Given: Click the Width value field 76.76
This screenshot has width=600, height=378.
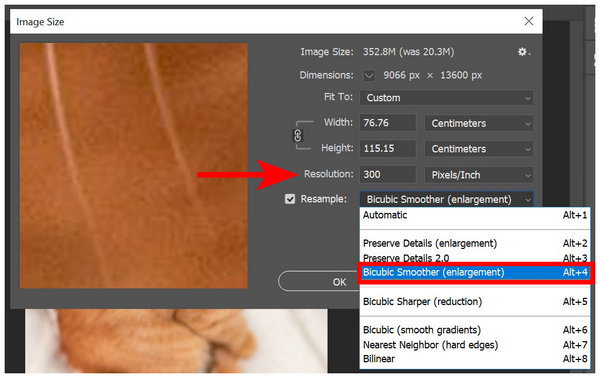Looking at the screenshot, I should [388, 123].
